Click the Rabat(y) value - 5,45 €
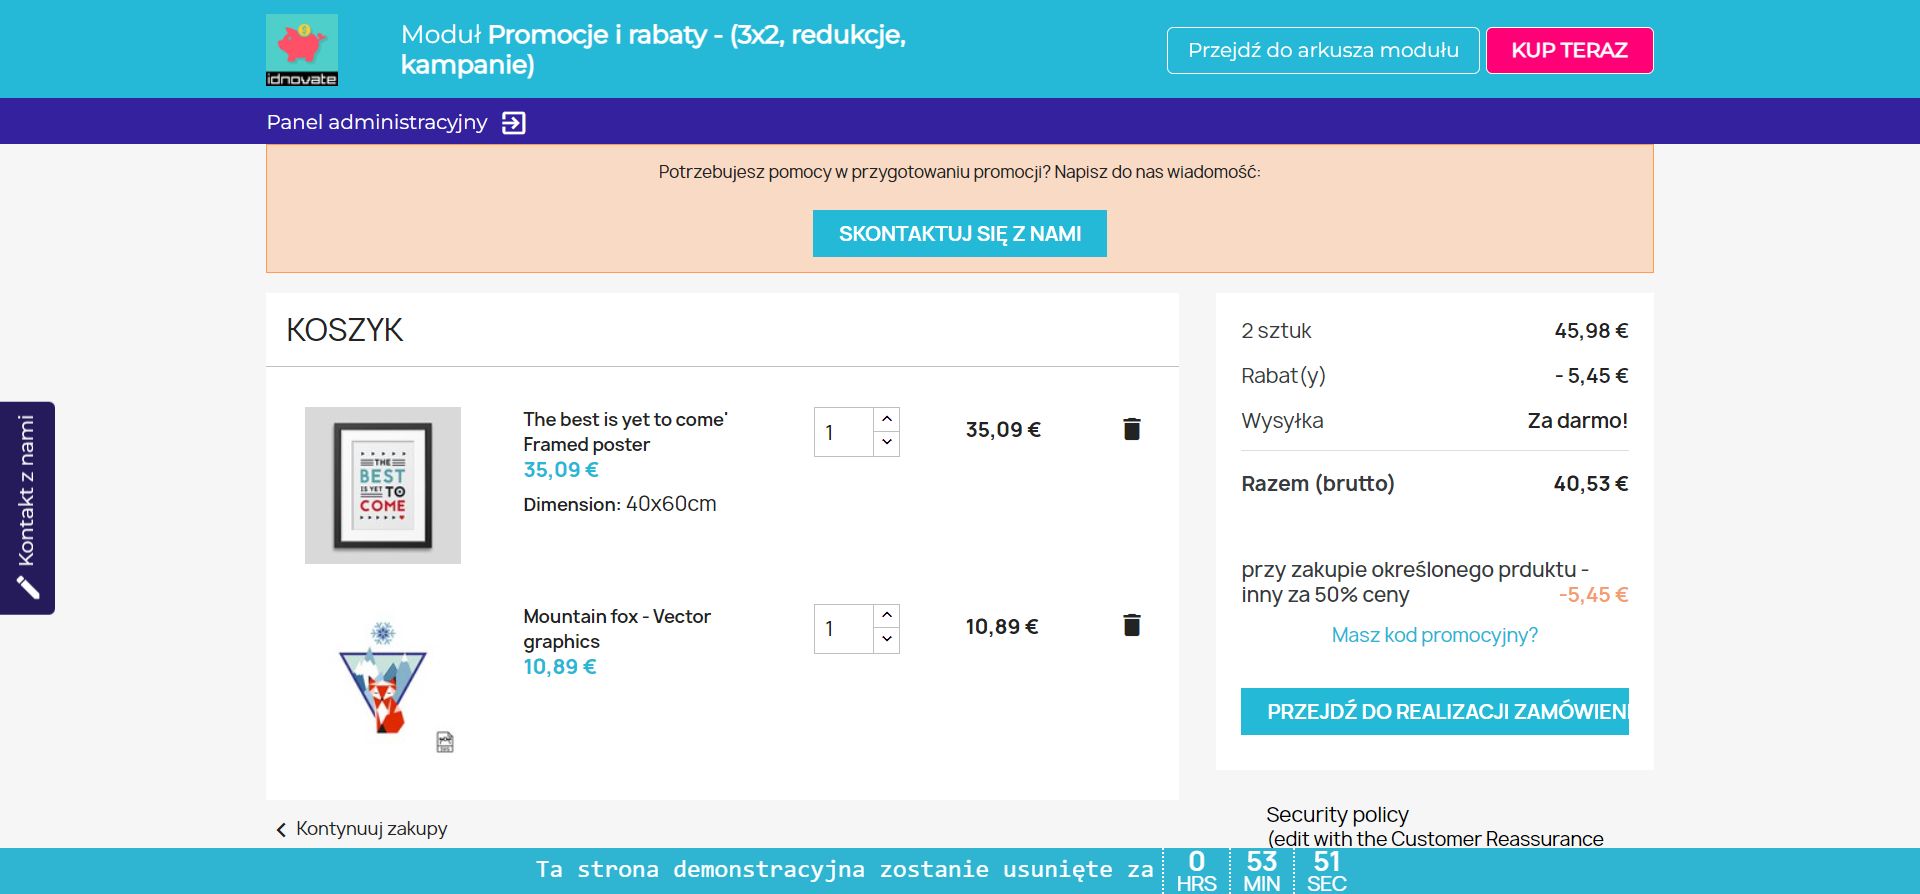Viewport: 1920px width, 894px height. (1591, 376)
